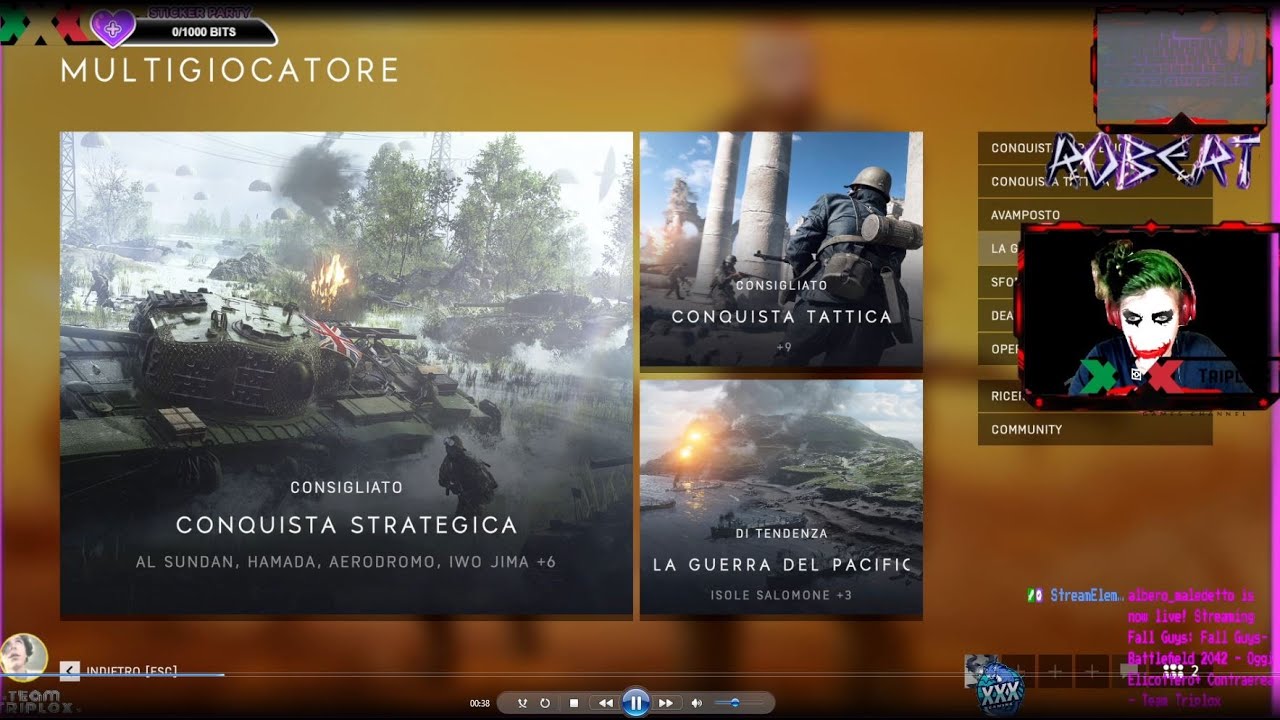Screen dimensions: 1280x720
Task: Fast-forward with the double-right-arrow button
Action: 665,703
